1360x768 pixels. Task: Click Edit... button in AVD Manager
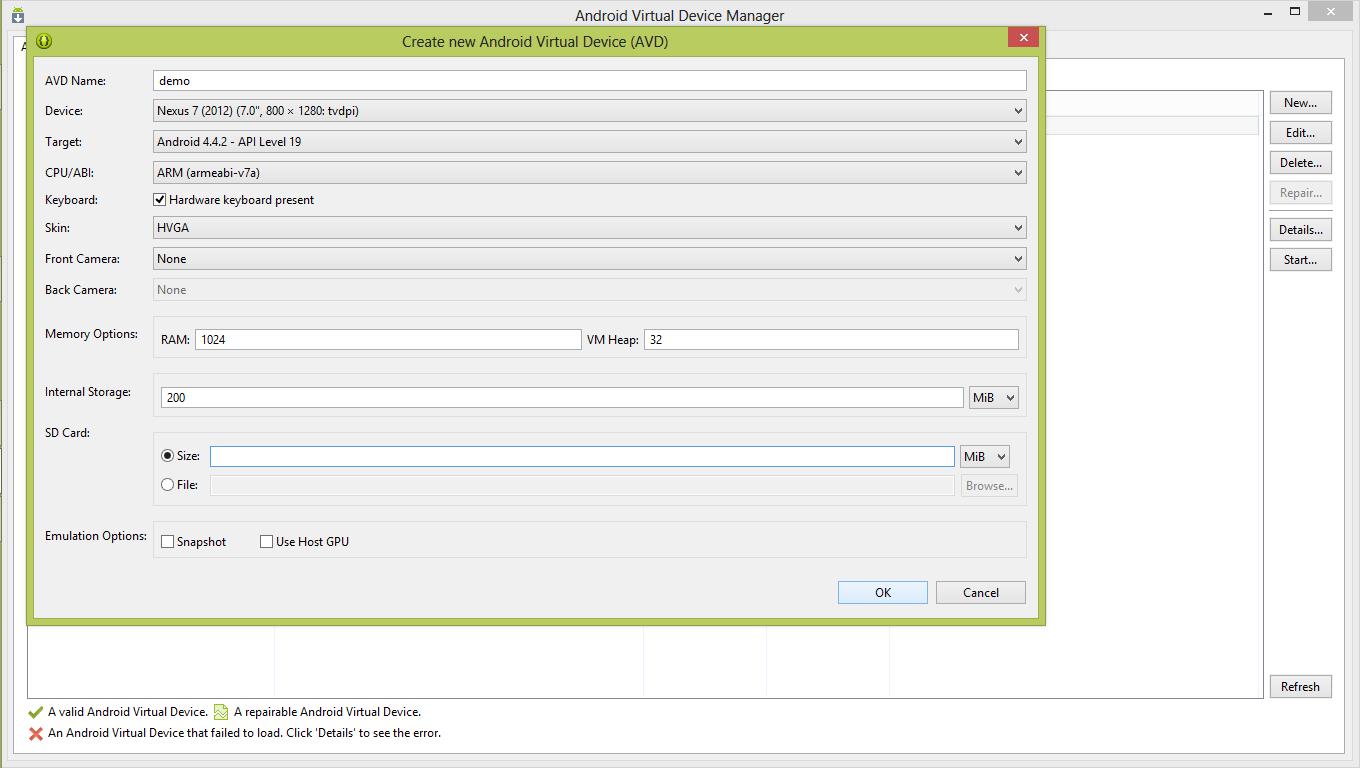pyautogui.click(x=1301, y=133)
